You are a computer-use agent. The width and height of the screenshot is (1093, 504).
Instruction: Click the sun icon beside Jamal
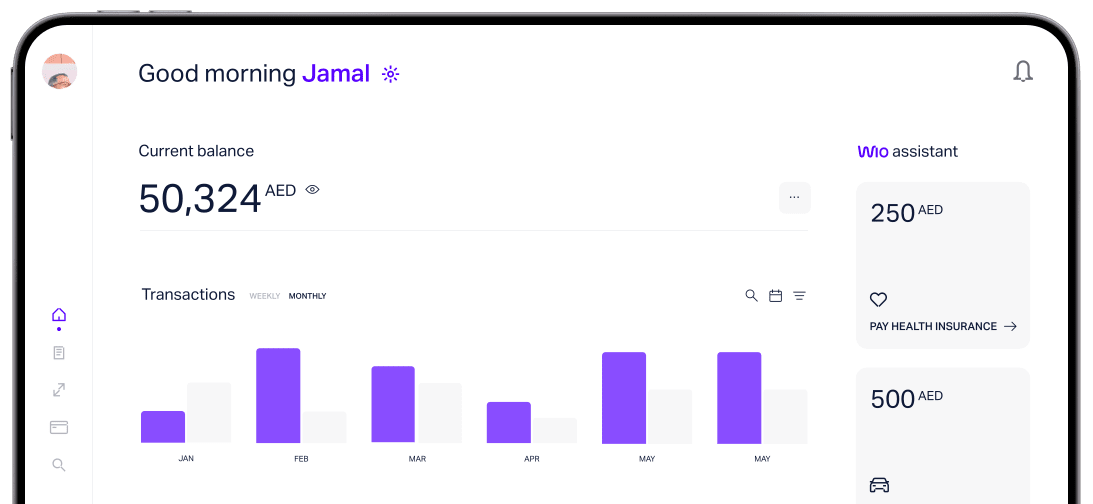(x=390, y=74)
